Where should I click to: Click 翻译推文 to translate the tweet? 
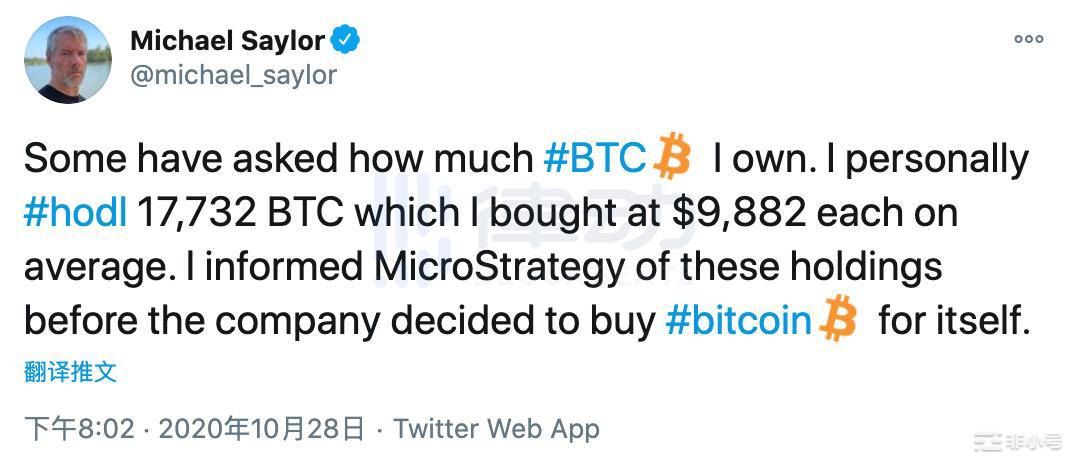click(70, 372)
